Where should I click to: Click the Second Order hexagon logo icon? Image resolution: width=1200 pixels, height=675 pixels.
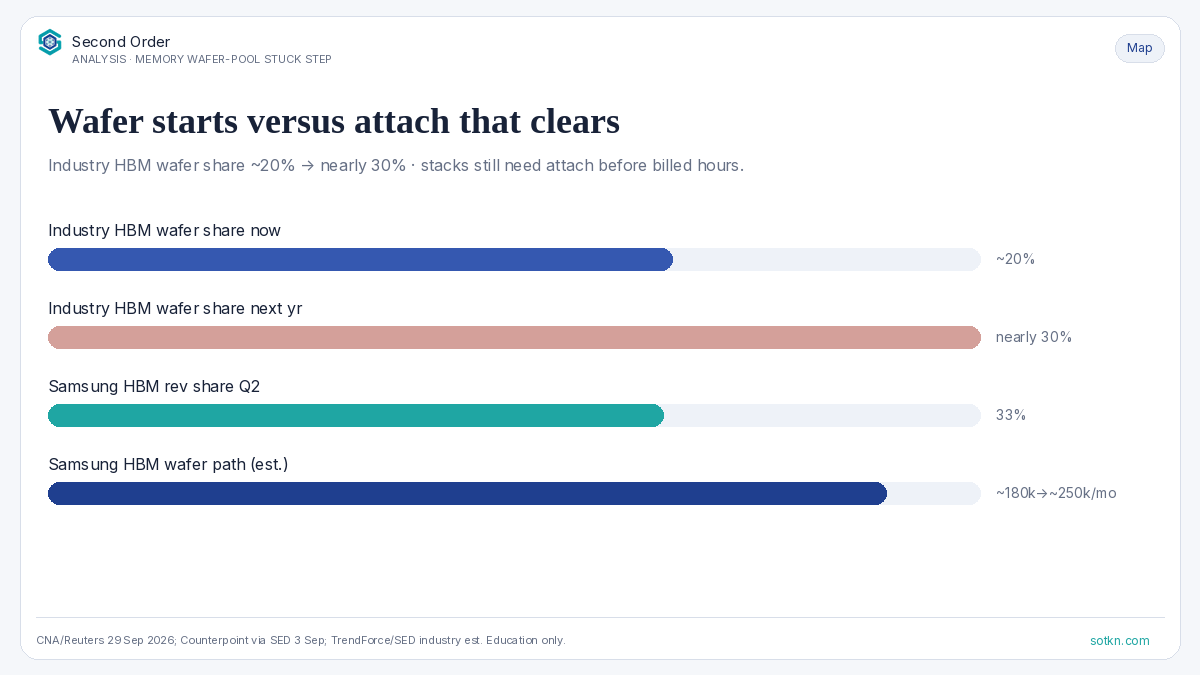pyautogui.click(x=50, y=42)
